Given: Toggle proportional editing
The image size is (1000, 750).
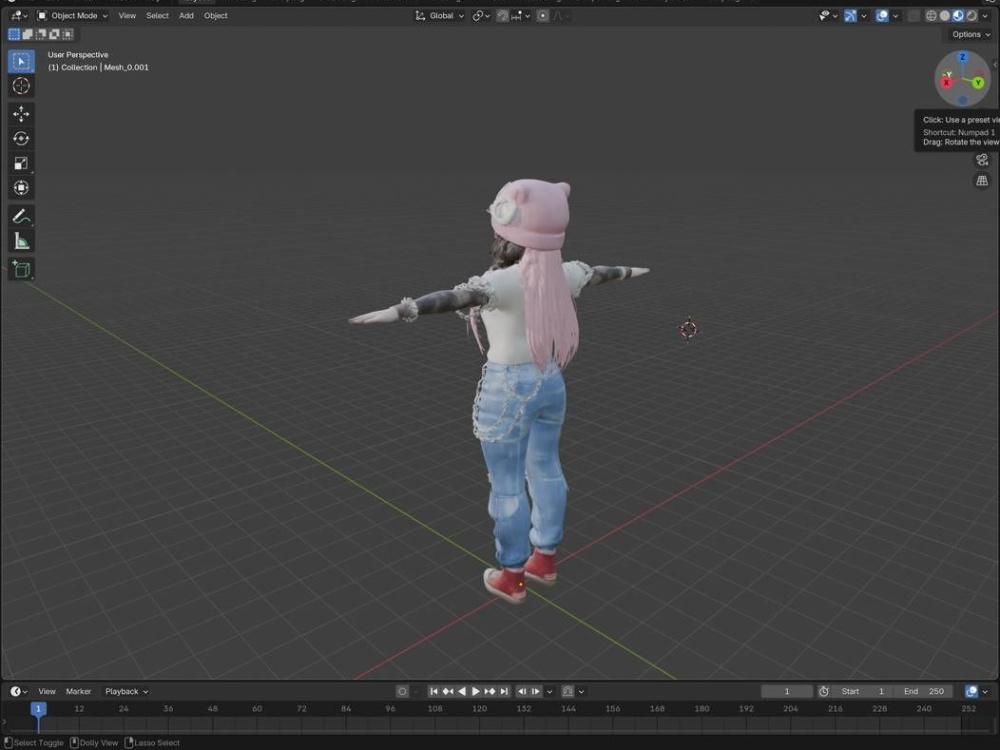Looking at the screenshot, I should (543, 16).
